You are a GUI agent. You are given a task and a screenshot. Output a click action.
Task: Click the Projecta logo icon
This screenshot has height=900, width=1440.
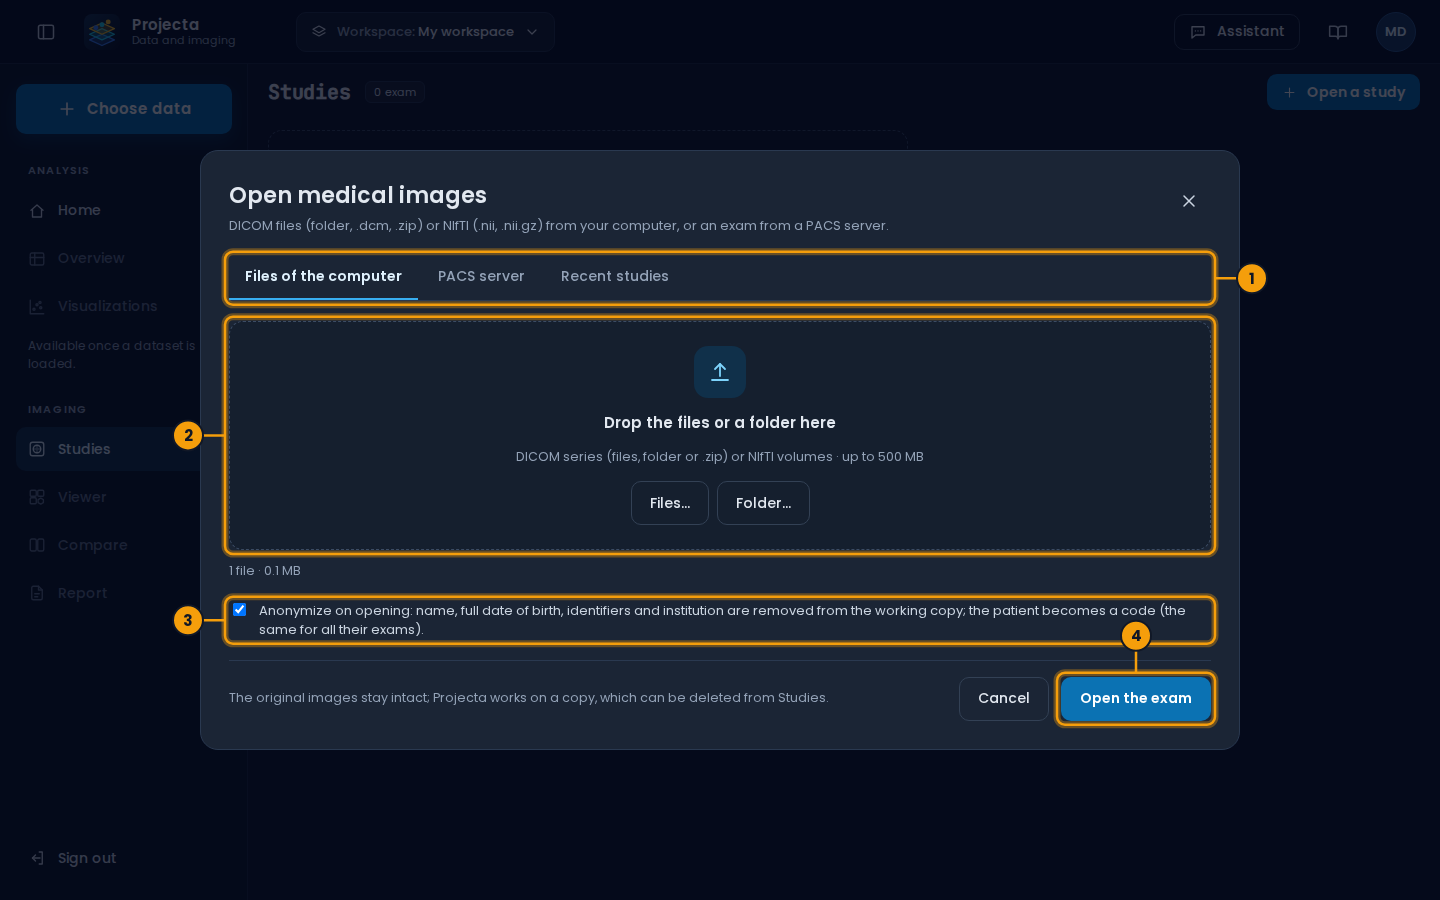pyautogui.click(x=101, y=32)
